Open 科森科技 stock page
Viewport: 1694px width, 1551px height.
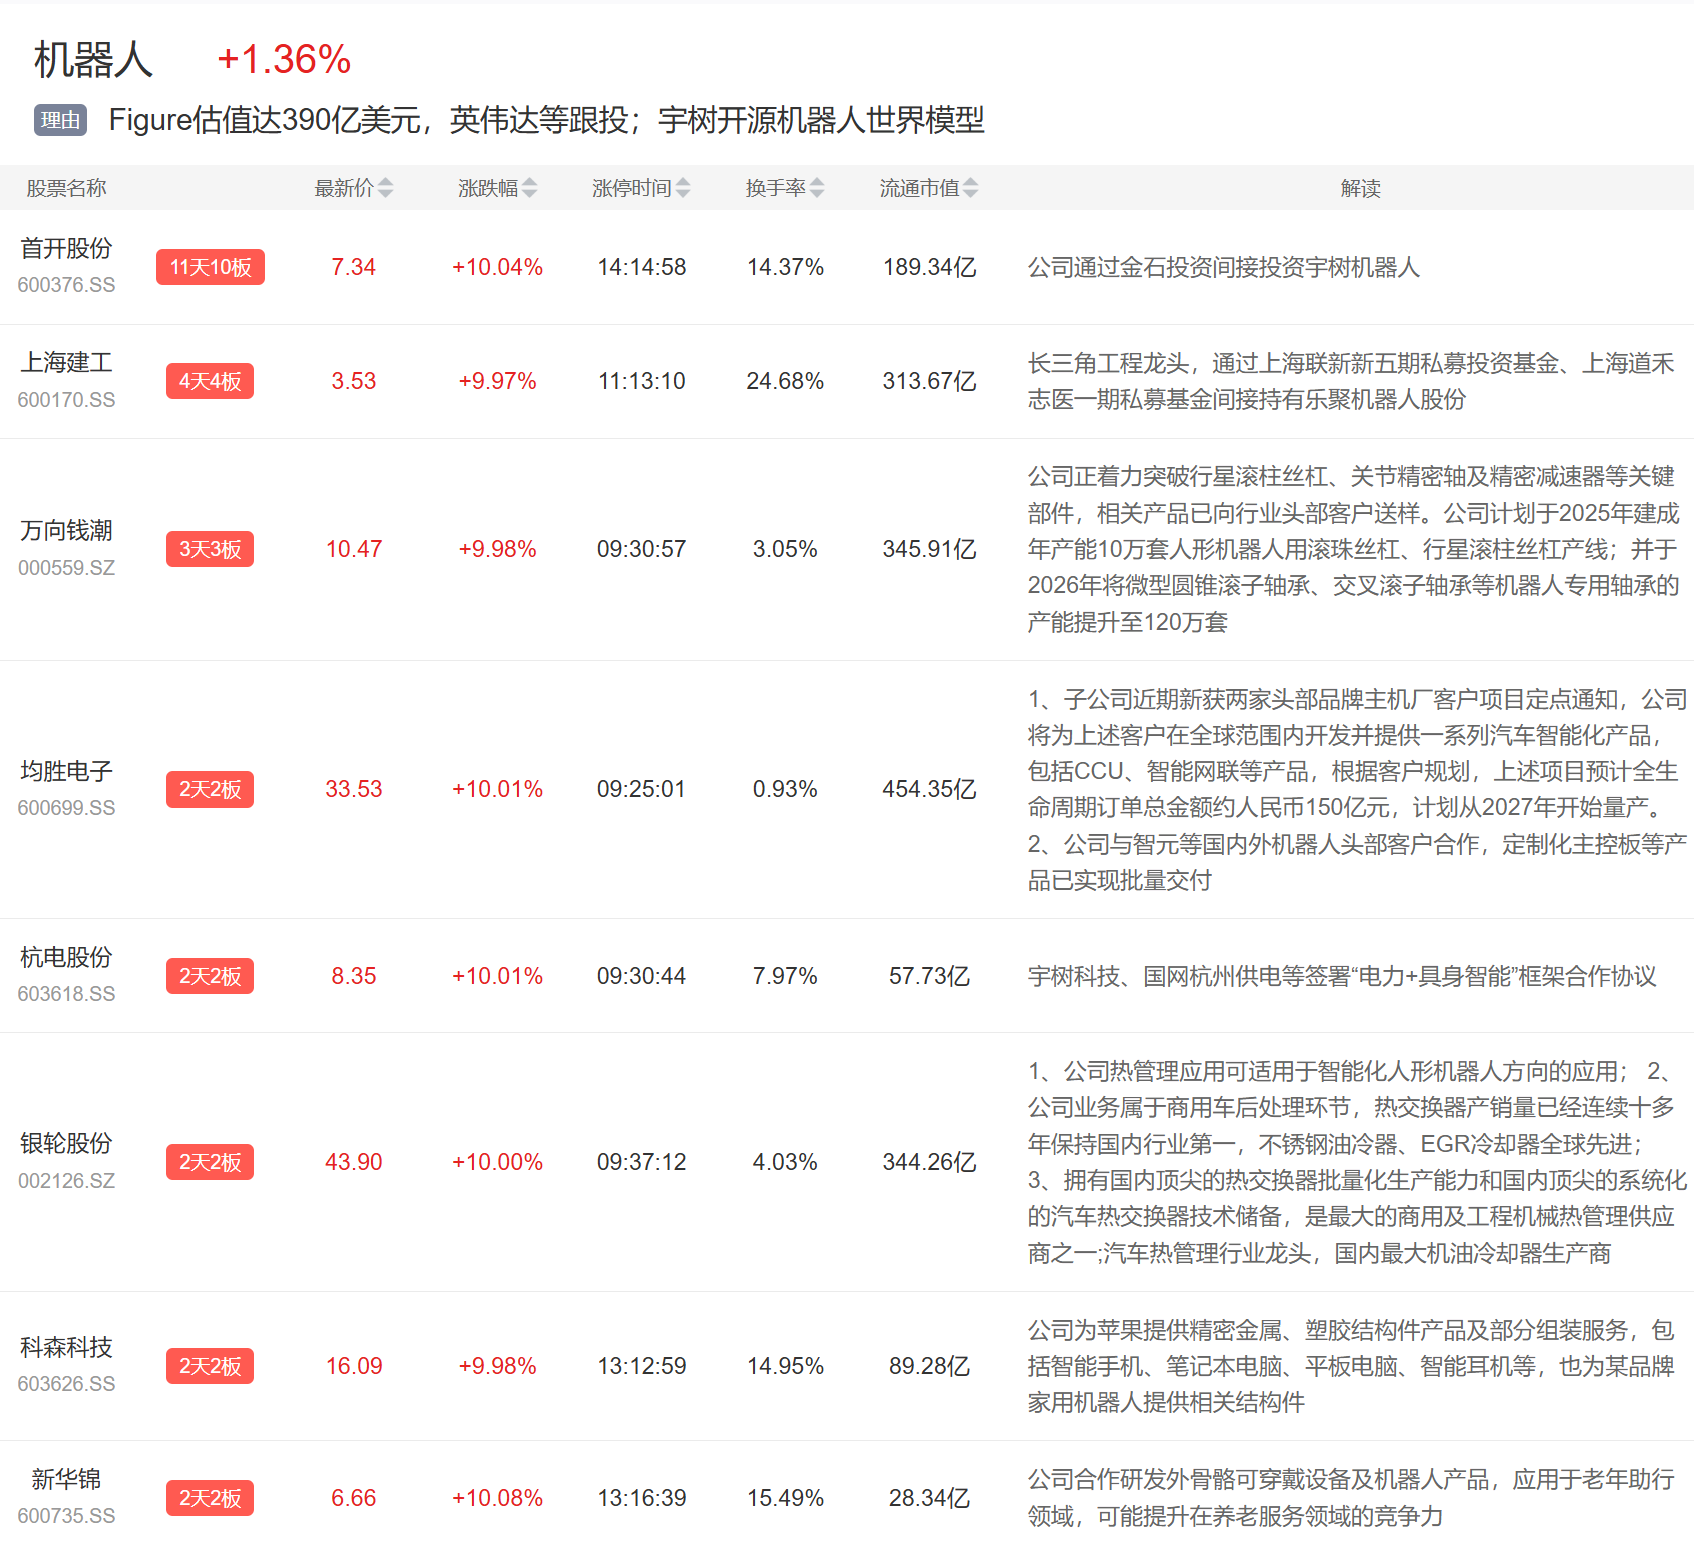(x=66, y=1348)
